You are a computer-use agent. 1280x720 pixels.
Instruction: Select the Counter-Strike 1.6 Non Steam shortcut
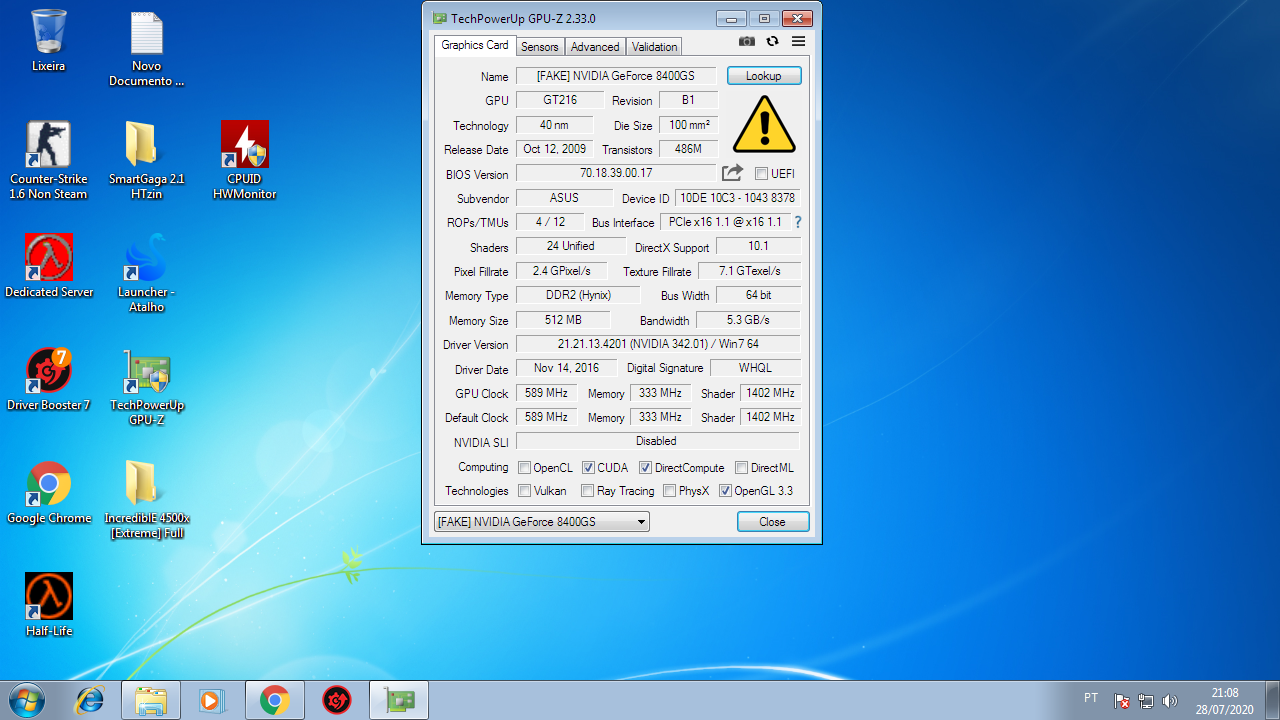click(49, 160)
